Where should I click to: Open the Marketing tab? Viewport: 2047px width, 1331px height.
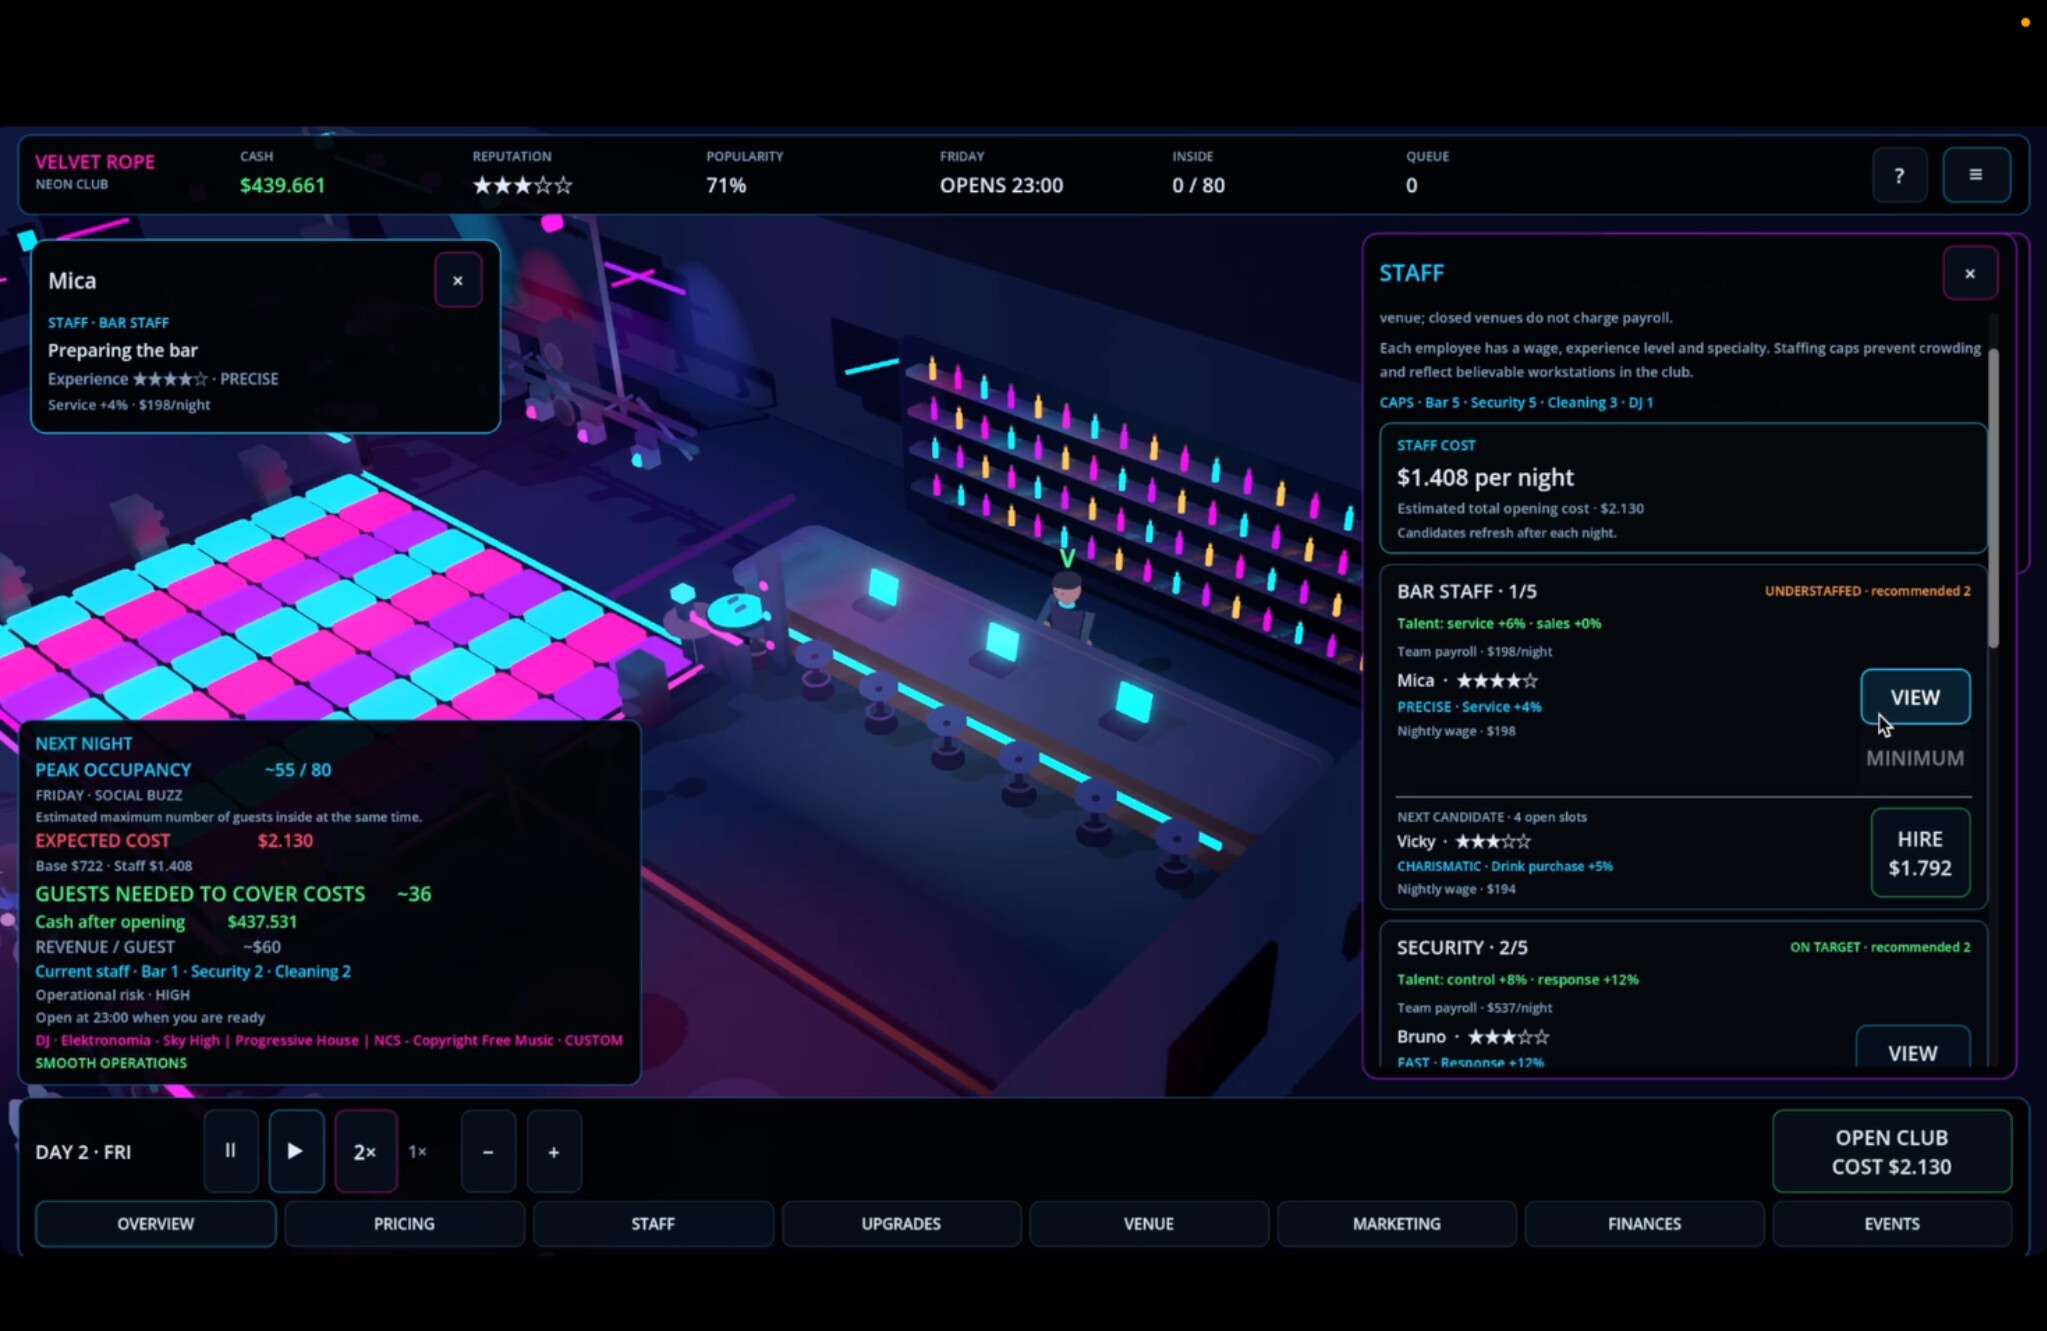[1396, 1223]
